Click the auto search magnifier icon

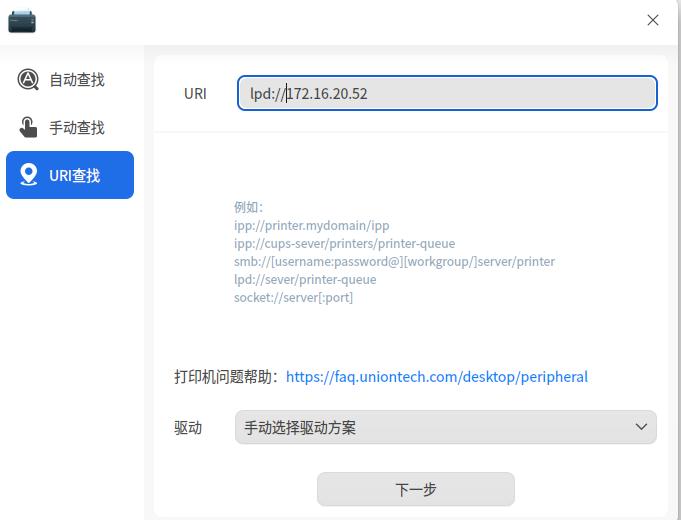[28, 79]
